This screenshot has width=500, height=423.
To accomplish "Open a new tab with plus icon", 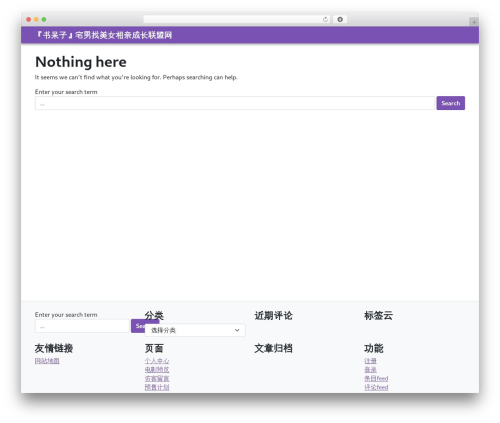I will 474,22.
